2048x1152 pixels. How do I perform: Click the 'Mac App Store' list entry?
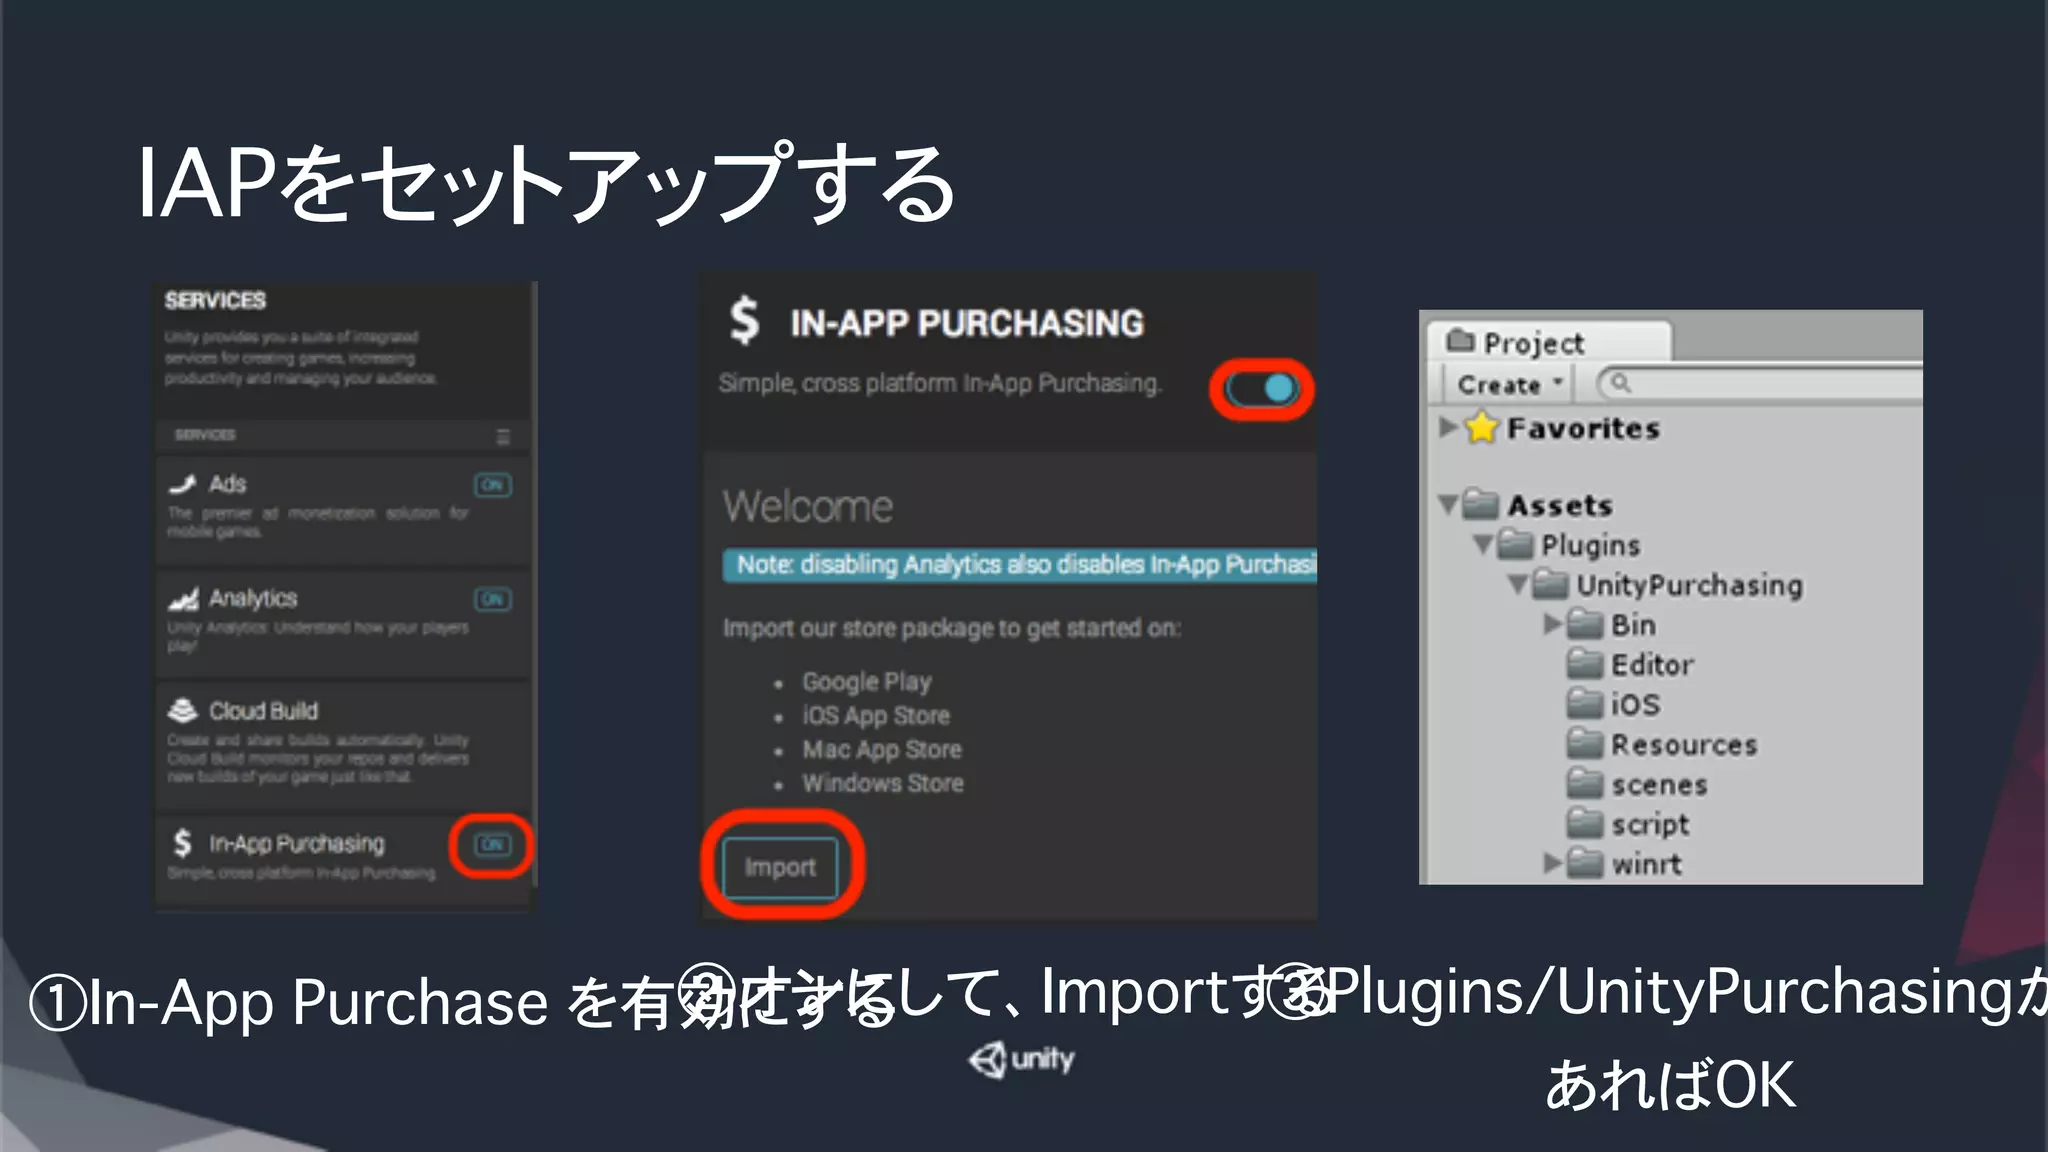tap(882, 750)
